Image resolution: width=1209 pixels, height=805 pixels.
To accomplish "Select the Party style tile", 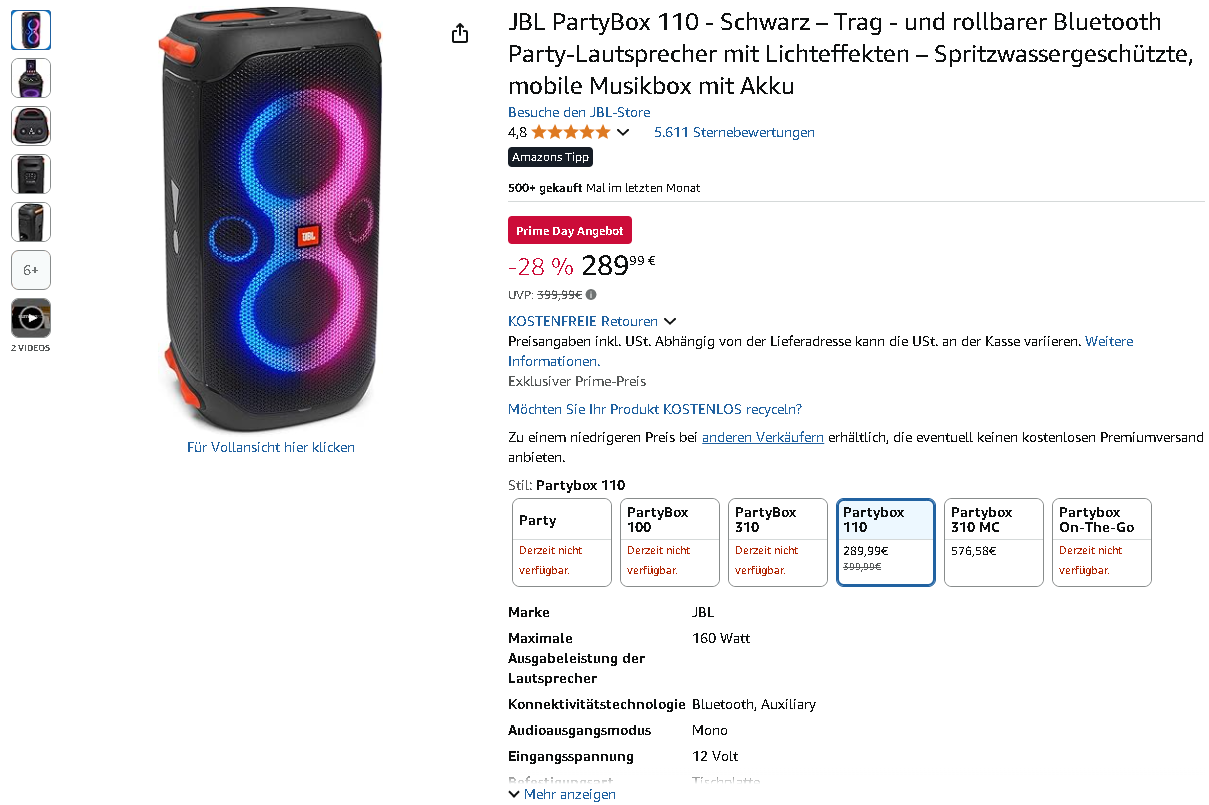I will click(x=562, y=542).
